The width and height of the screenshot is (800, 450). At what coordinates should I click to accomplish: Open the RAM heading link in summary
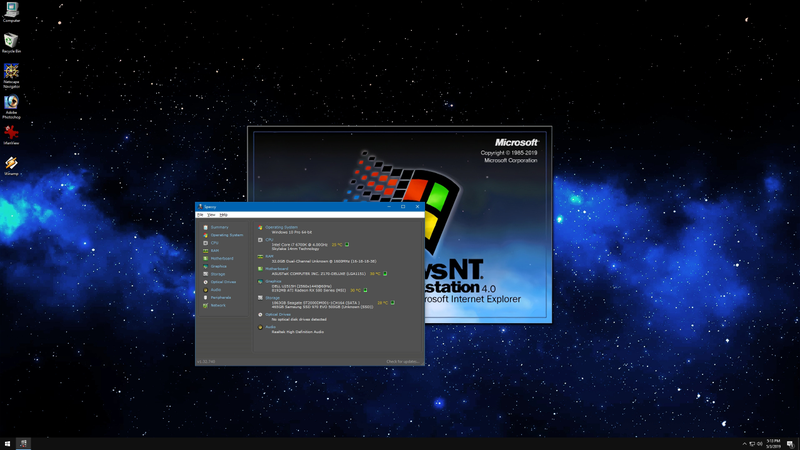(x=269, y=257)
